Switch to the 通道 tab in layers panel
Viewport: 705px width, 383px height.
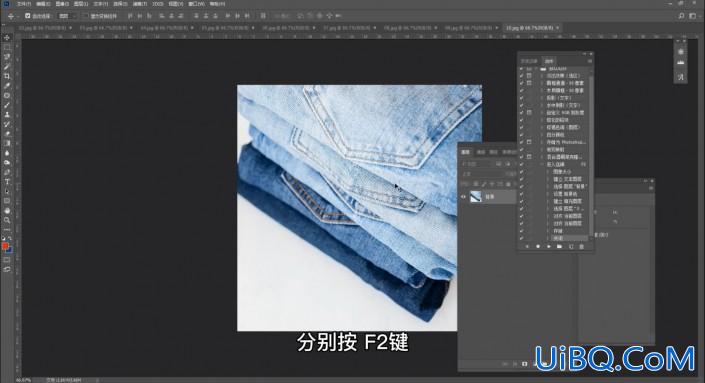[x=481, y=152]
